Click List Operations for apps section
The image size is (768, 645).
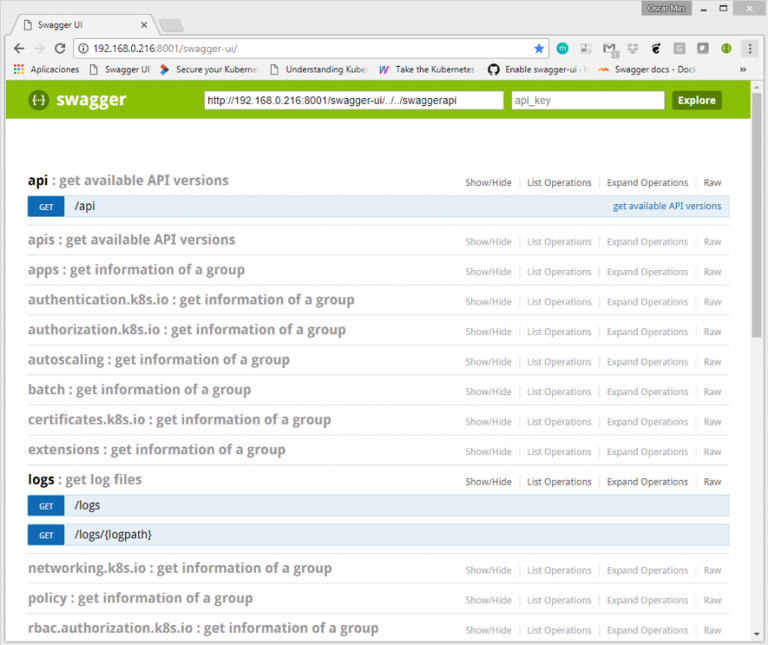click(x=559, y=272)
